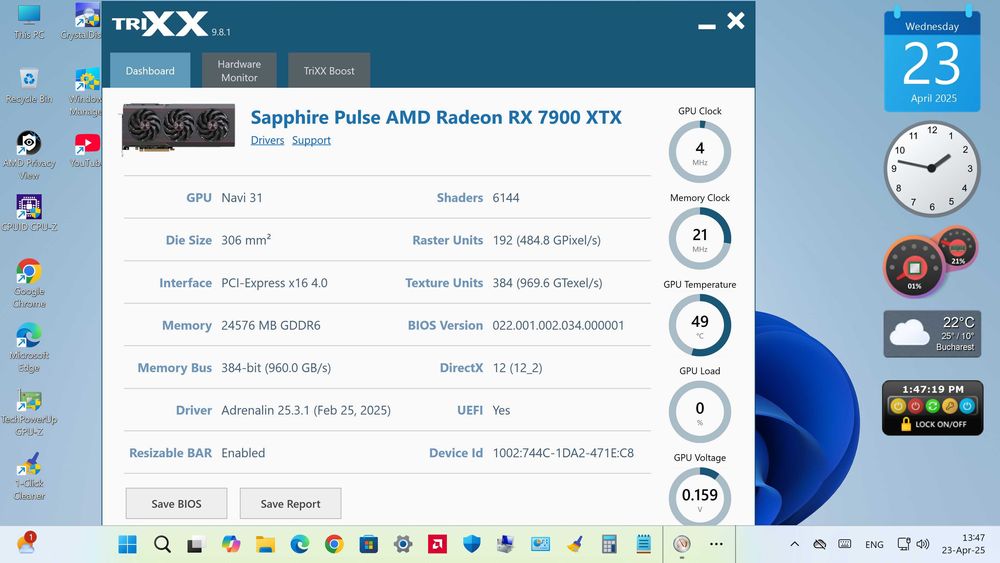Click the analog clock widget
Screen dimensions: 1000x563
point(932,168)
